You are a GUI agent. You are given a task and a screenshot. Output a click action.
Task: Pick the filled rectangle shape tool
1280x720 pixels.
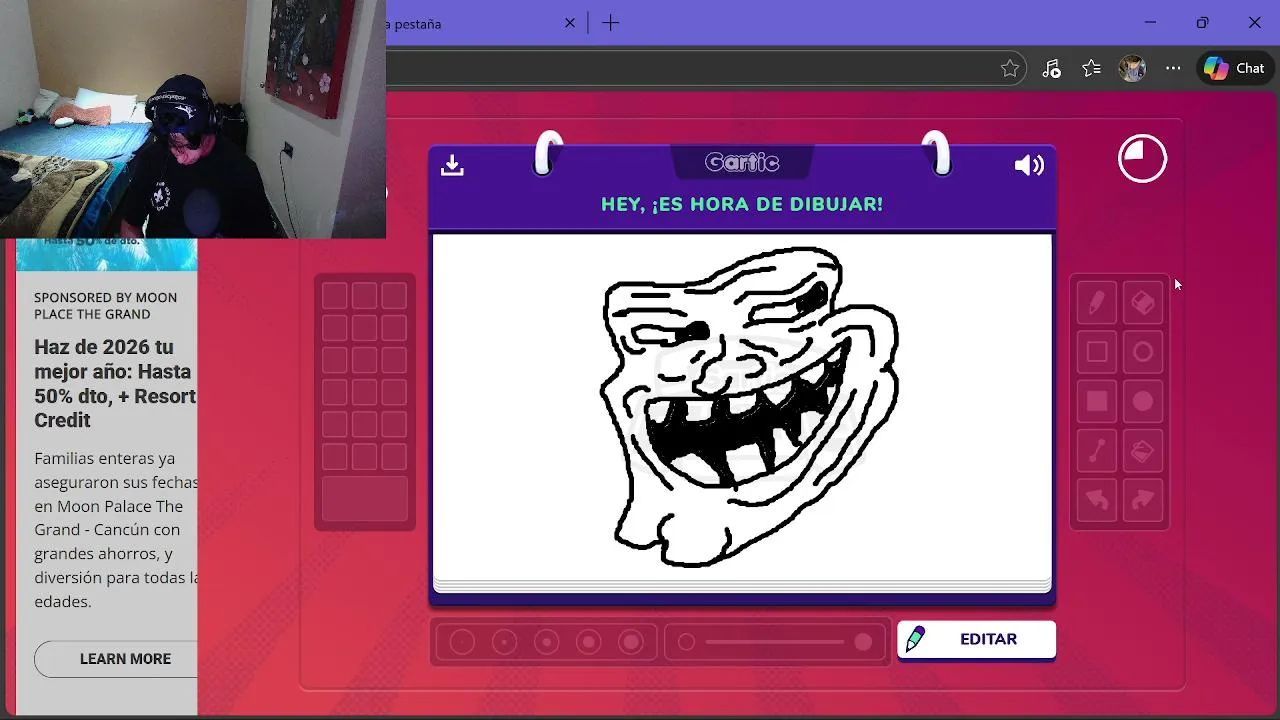pos(1097,402)
